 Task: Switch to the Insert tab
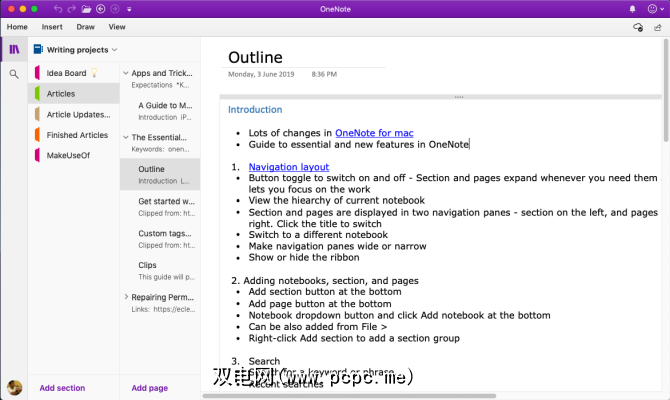(x=53, y=27)
